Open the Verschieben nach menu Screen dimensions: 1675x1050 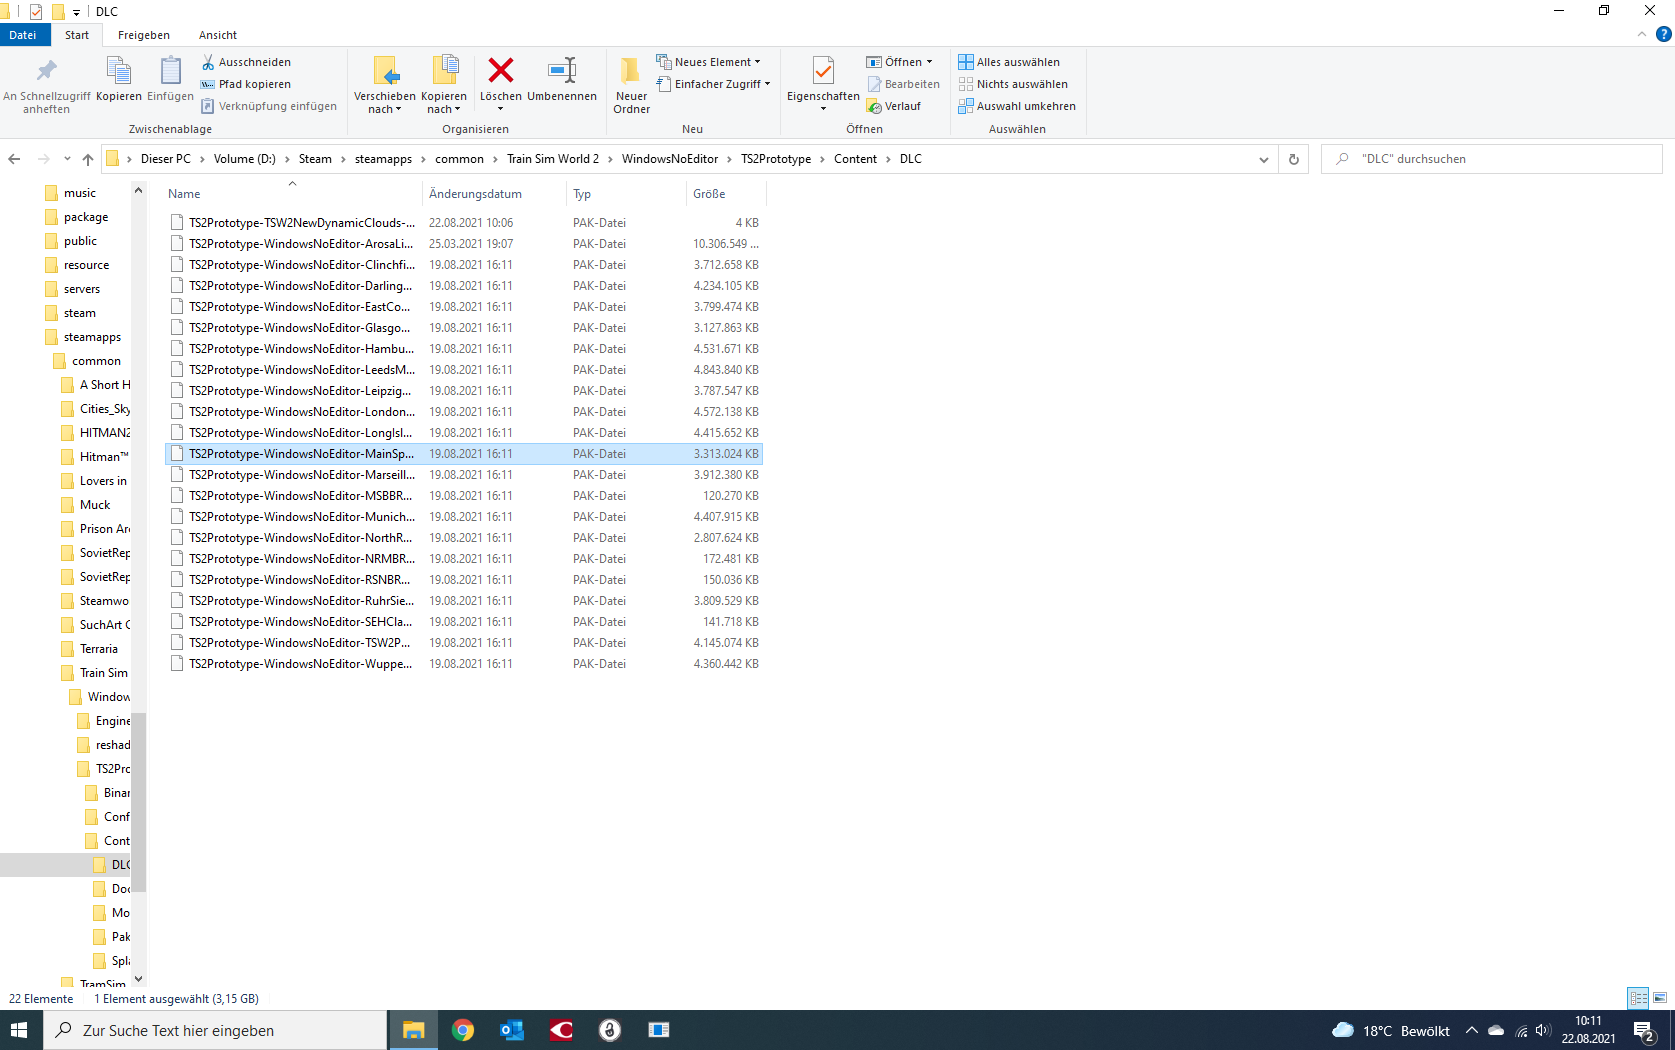[385, 86]
